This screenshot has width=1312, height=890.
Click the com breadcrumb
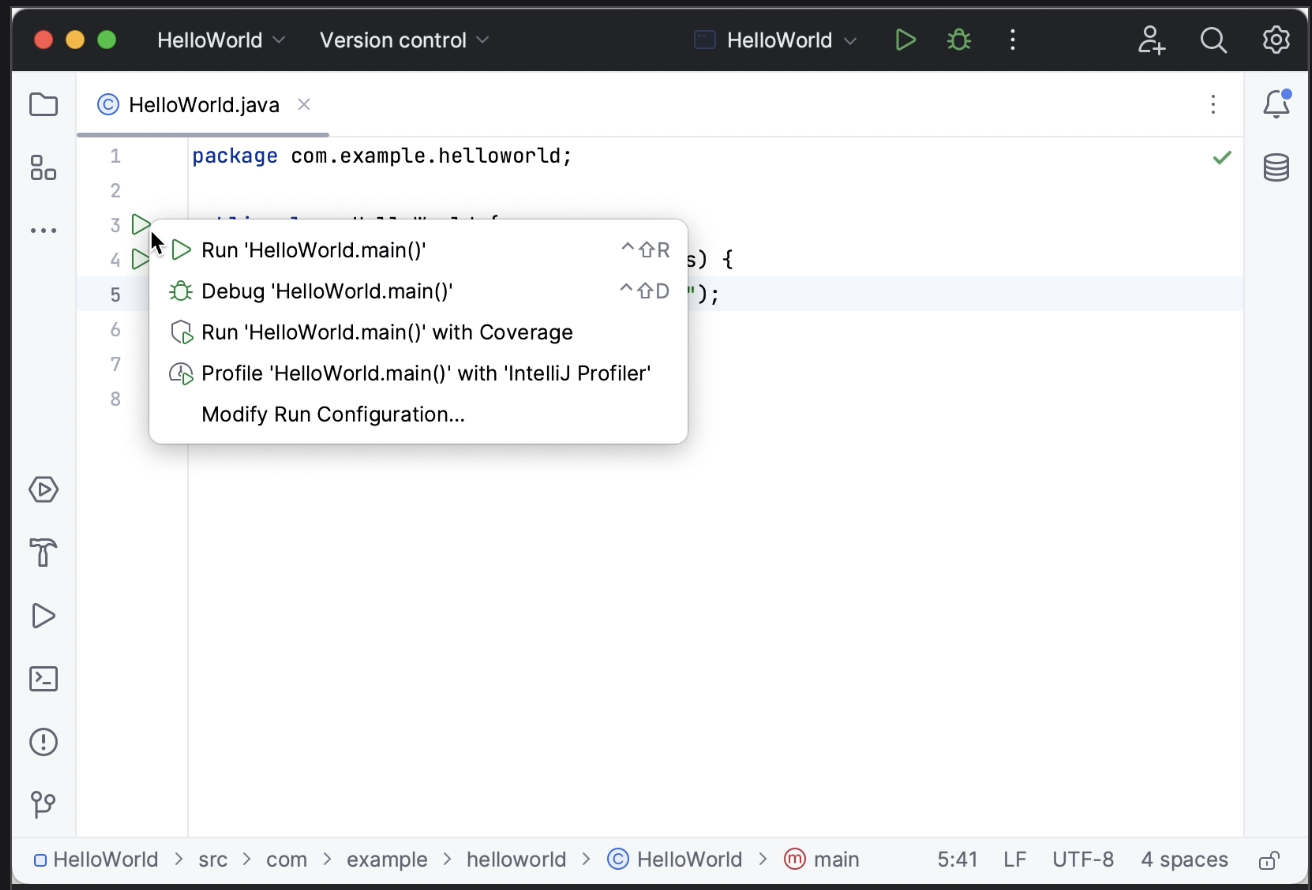point(287,860)
